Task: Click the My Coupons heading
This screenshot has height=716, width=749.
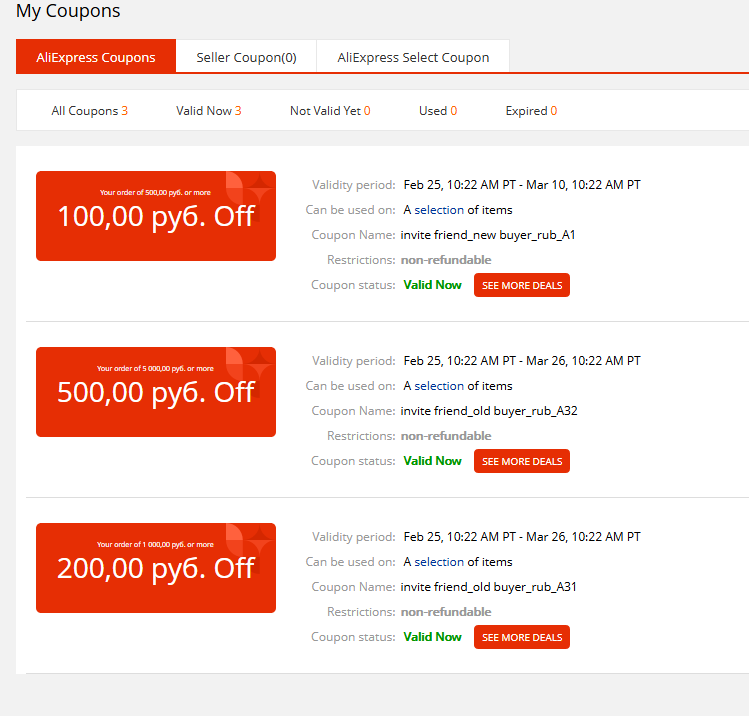Action: (x=68, y=11)
